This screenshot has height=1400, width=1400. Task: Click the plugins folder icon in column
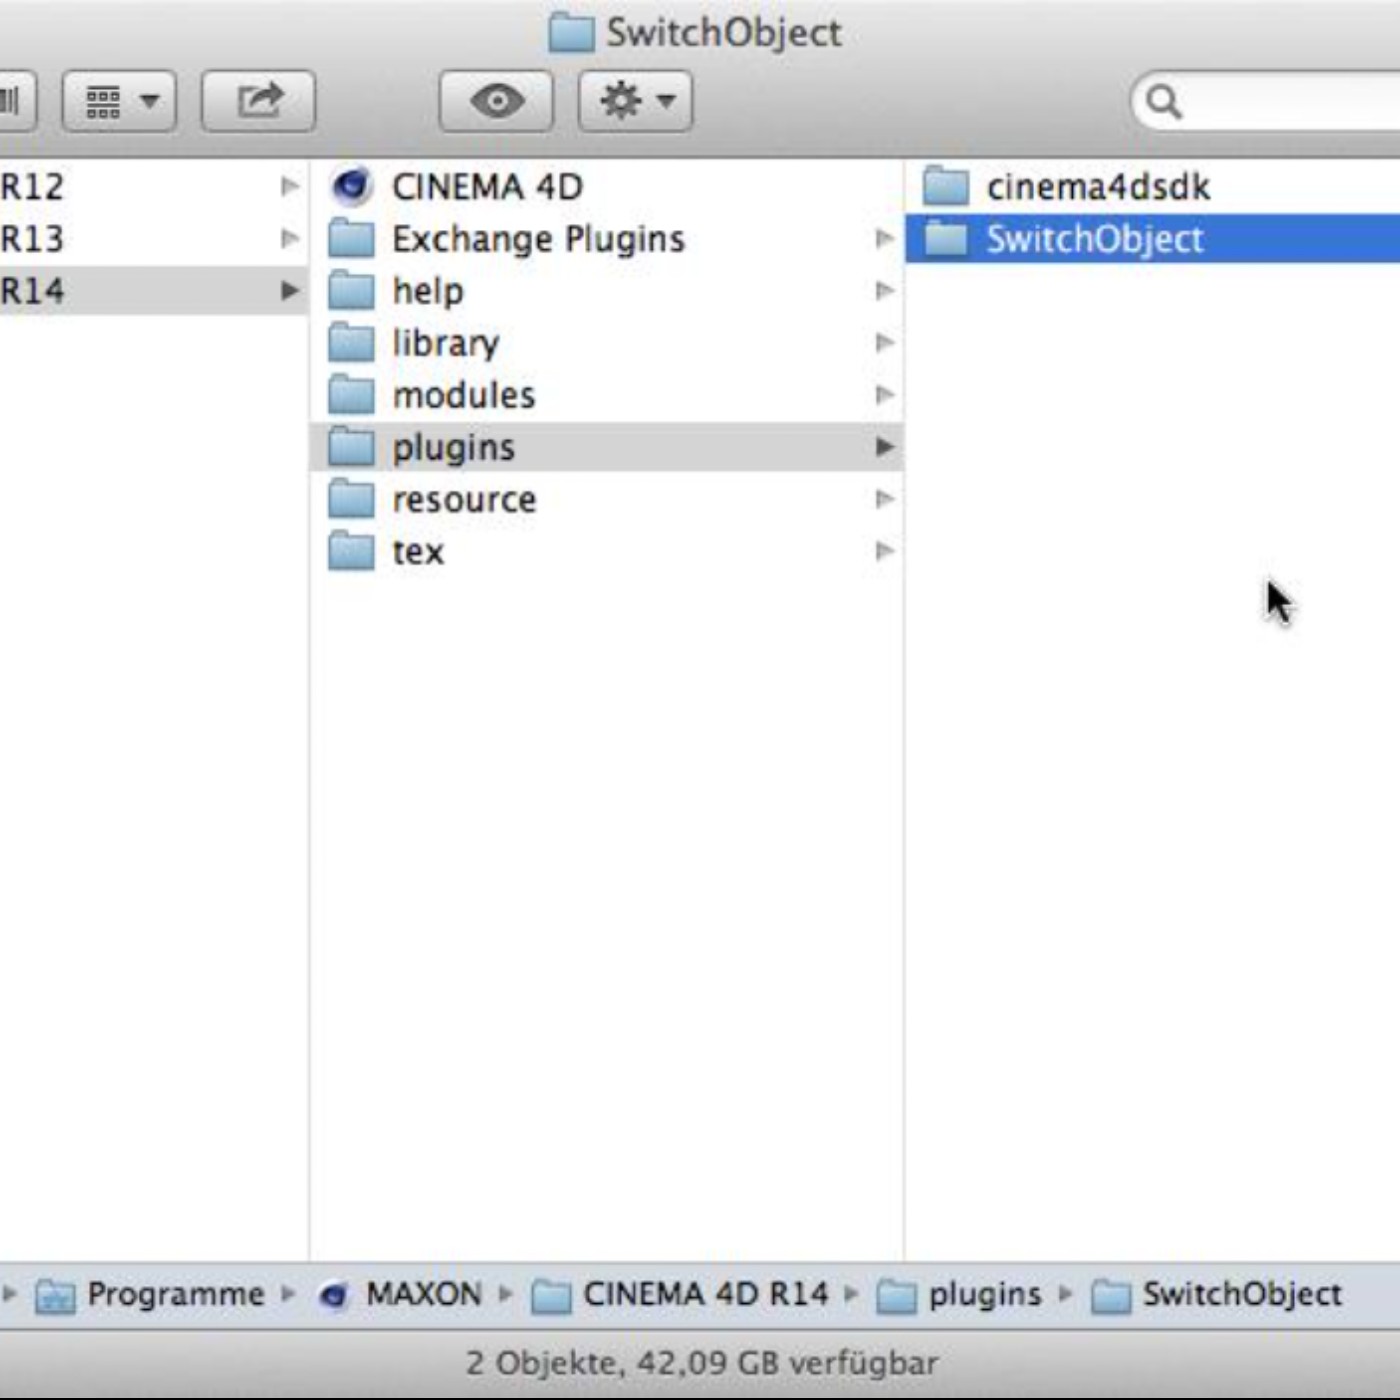[x=351, y=446]
